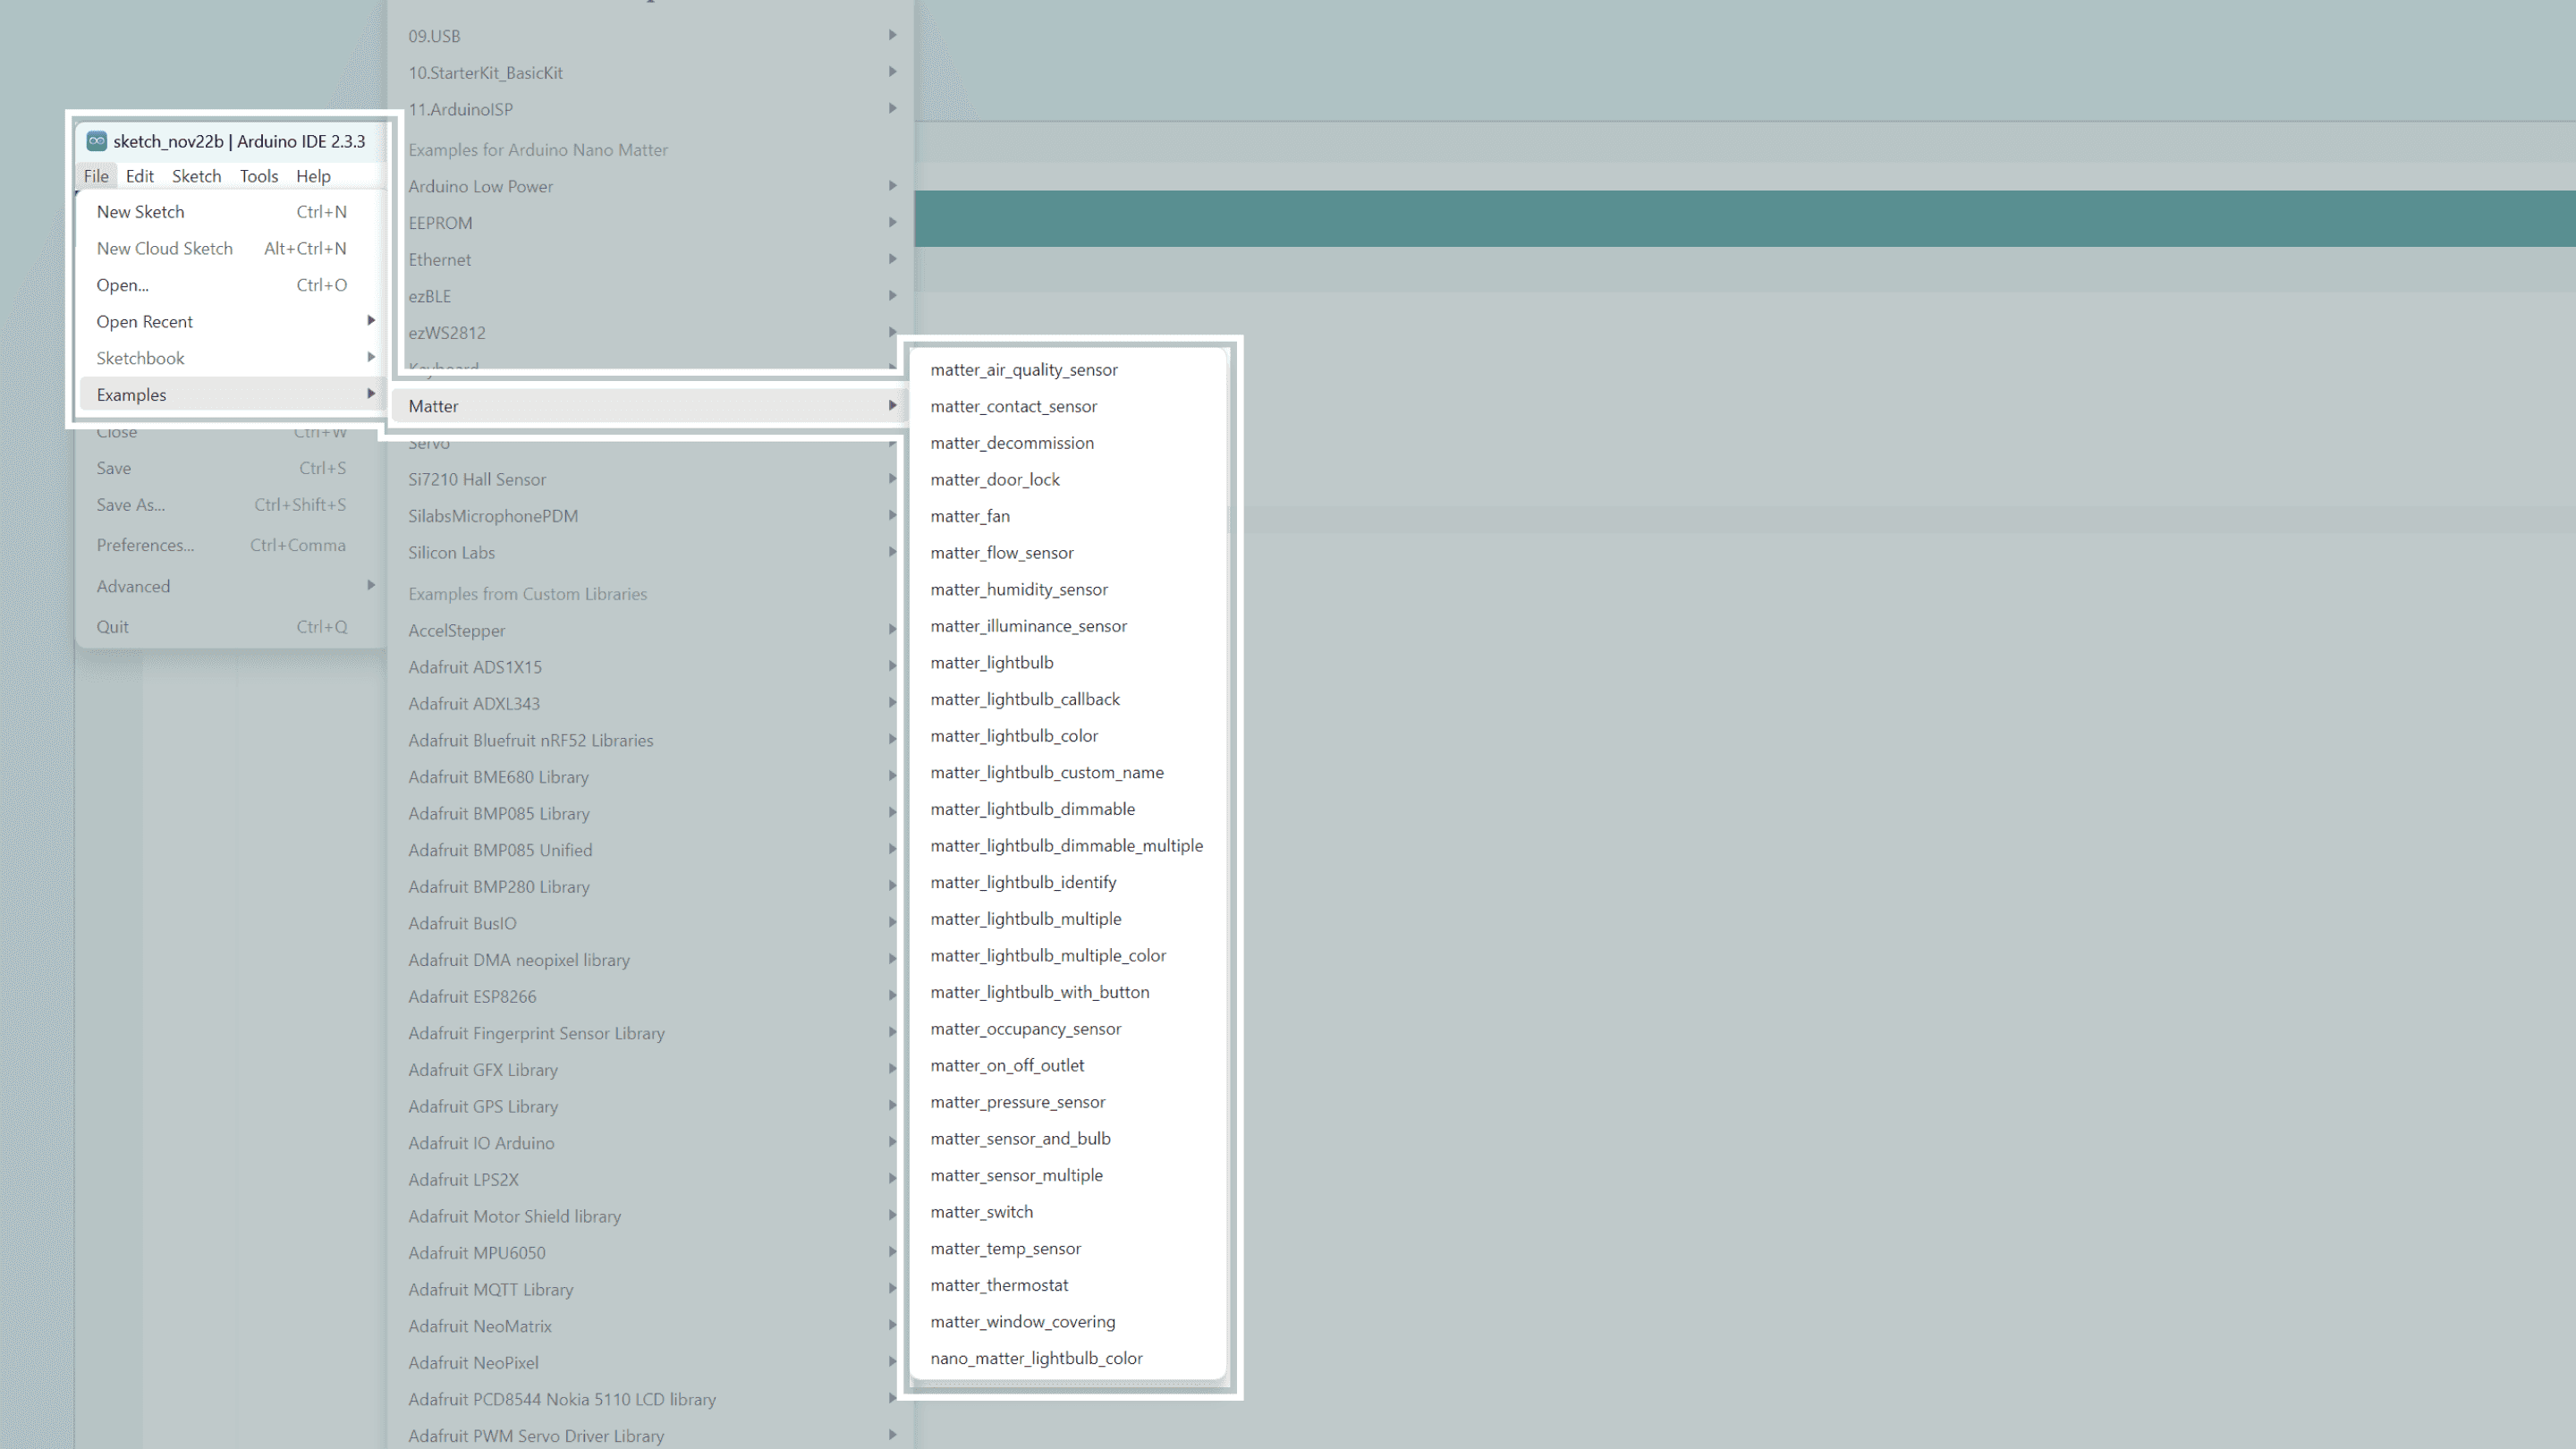Open the matter_lightbulb_color example
Image resolution: width=2576 pixels, height=1449 pixels.
pos(1014,736)
